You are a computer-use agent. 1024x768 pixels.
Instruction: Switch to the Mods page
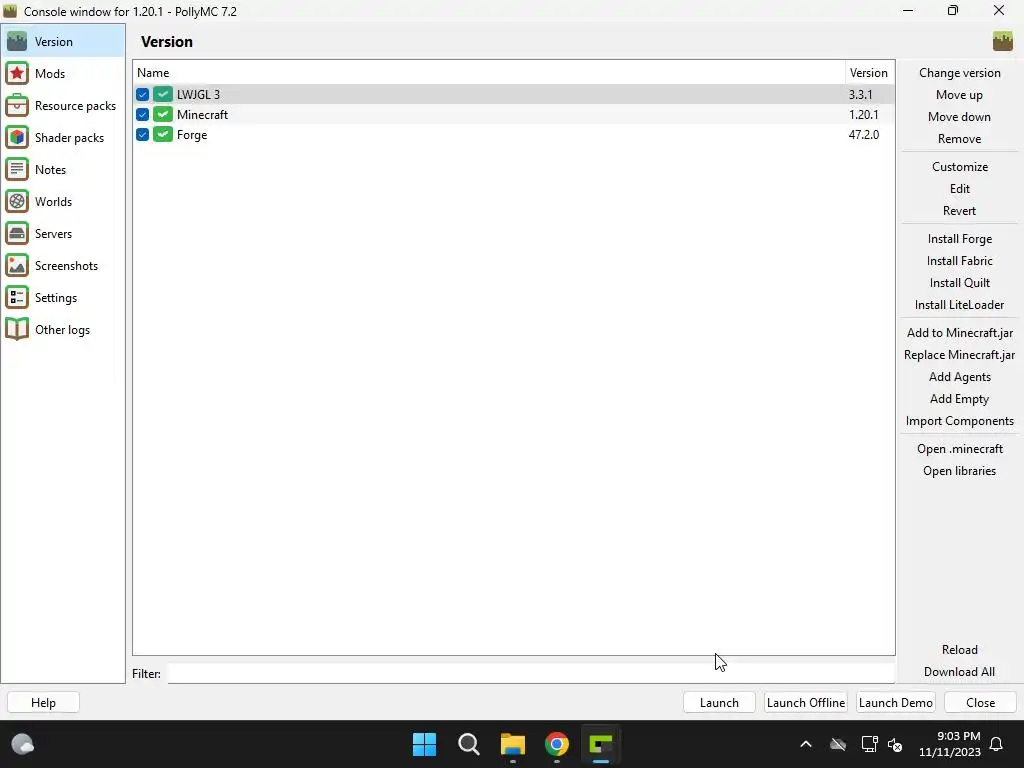tap(63, 73)
